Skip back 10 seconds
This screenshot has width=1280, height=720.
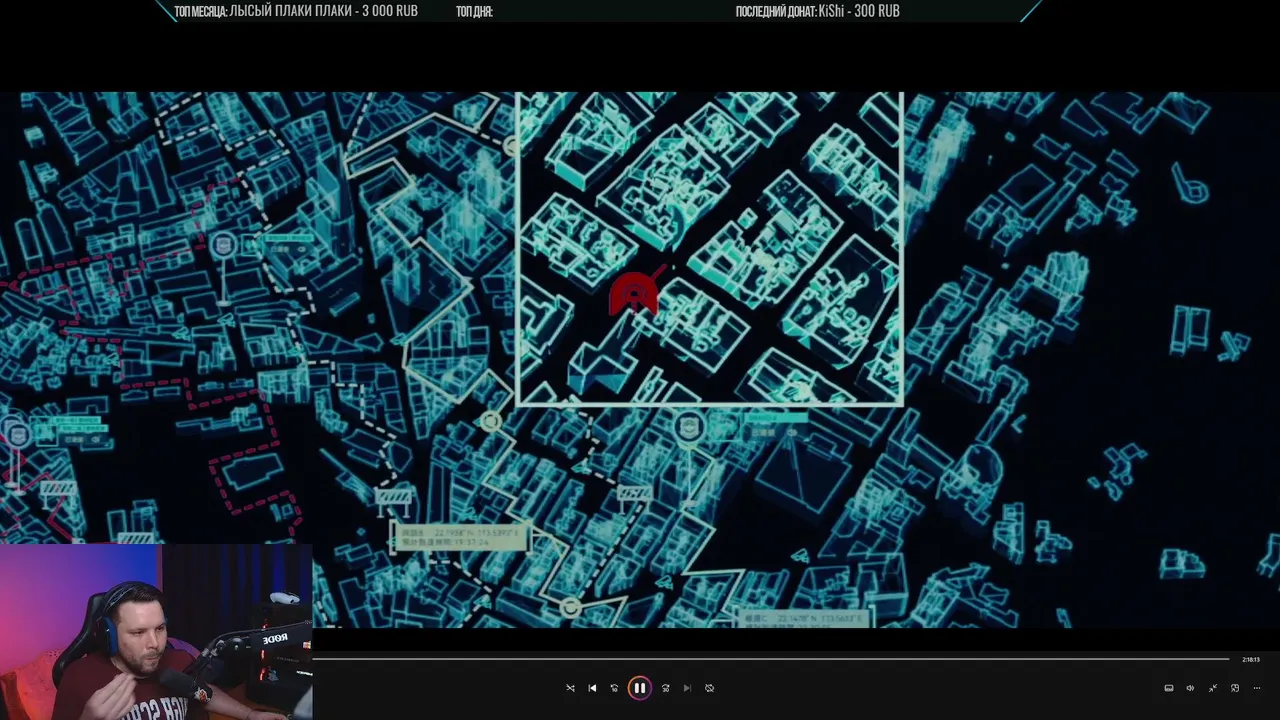pos(614,688)
